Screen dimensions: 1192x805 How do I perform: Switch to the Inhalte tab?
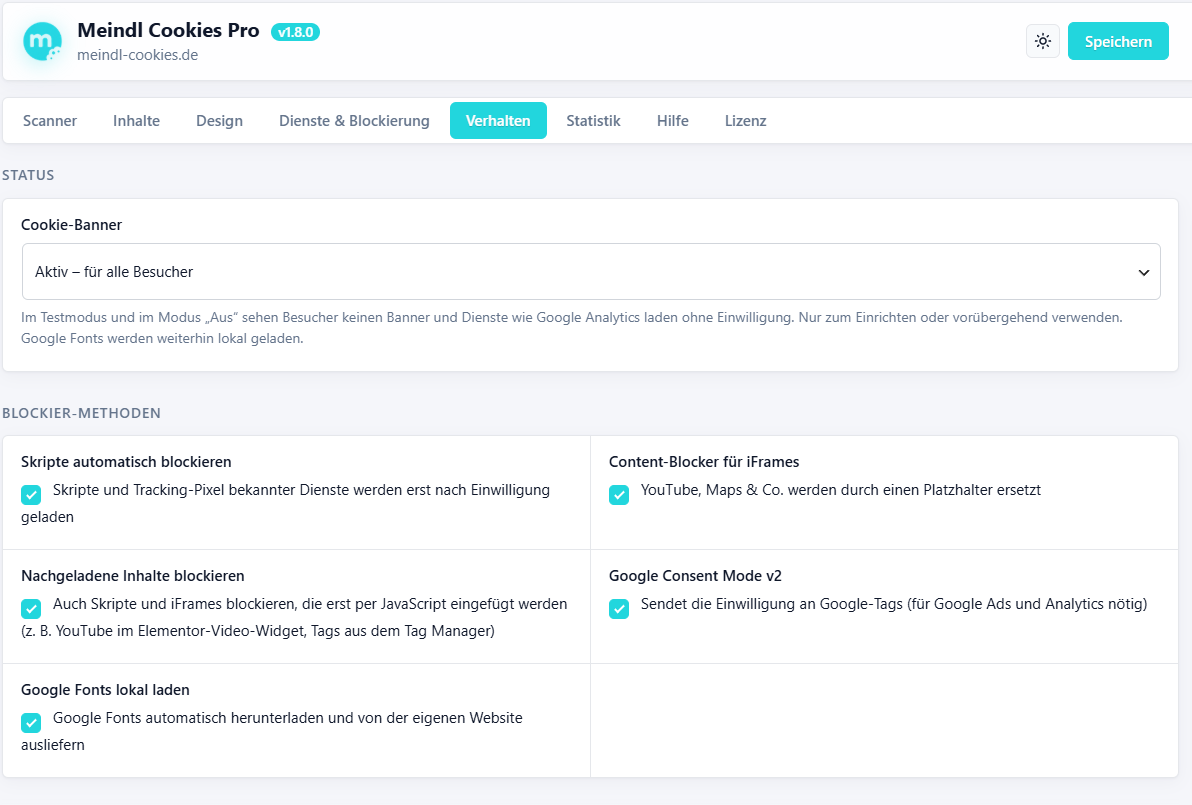(x=136, y=121)
